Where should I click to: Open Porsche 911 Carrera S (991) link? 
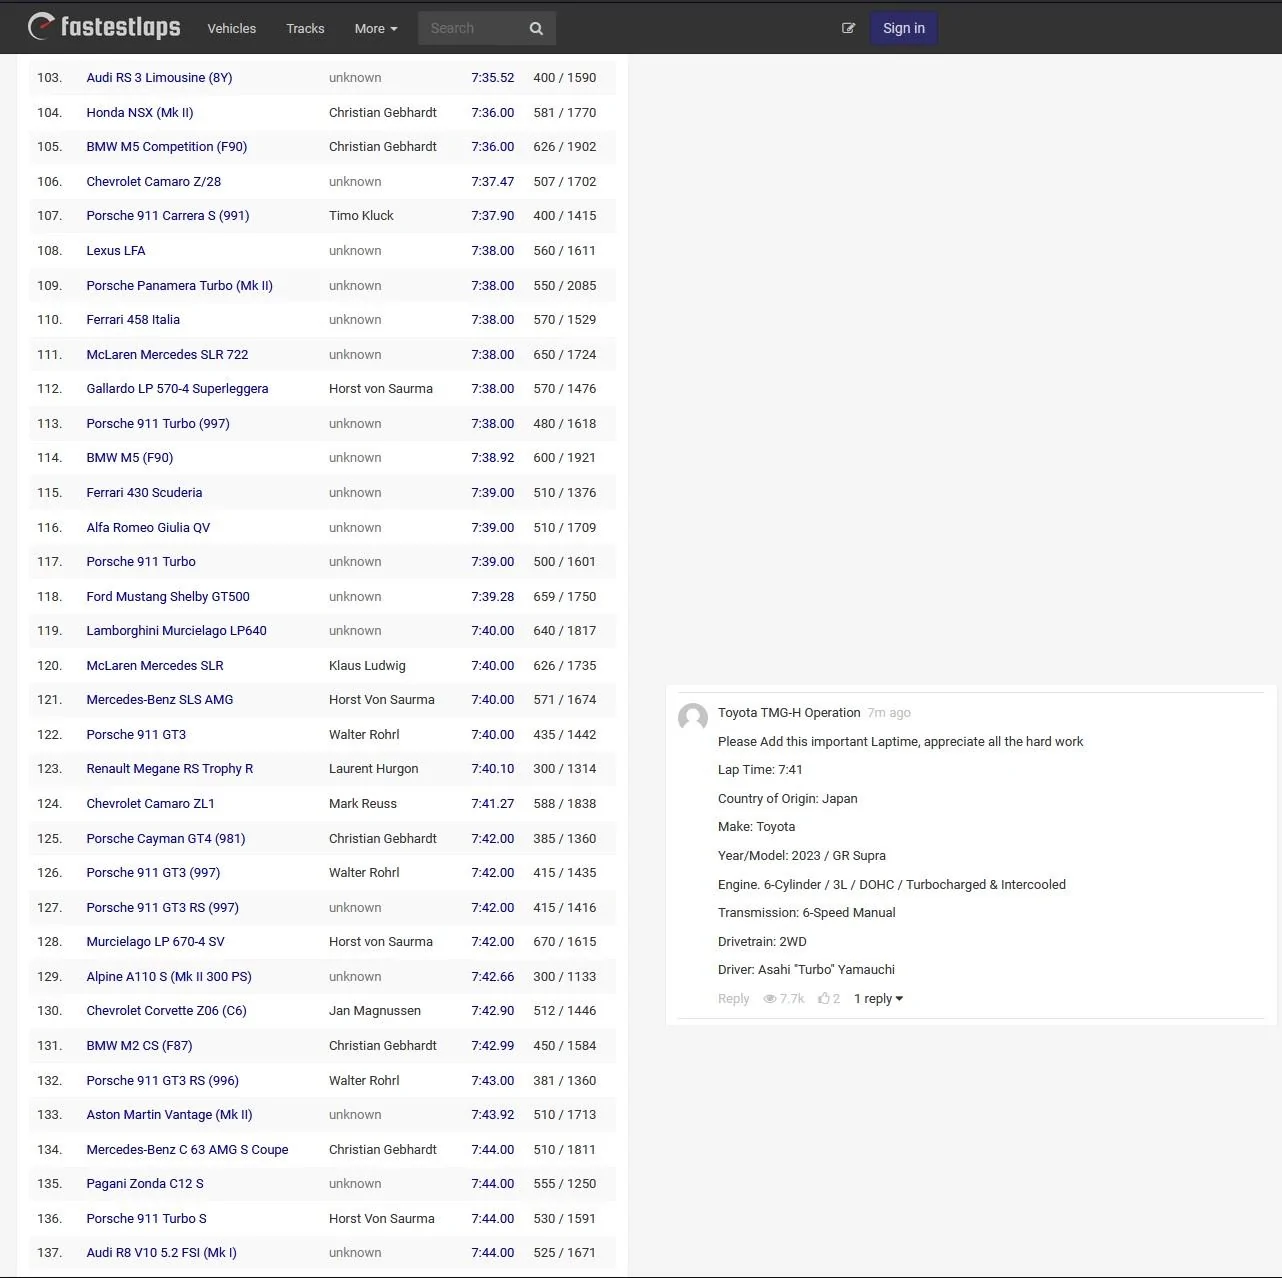tap(168, 216)
